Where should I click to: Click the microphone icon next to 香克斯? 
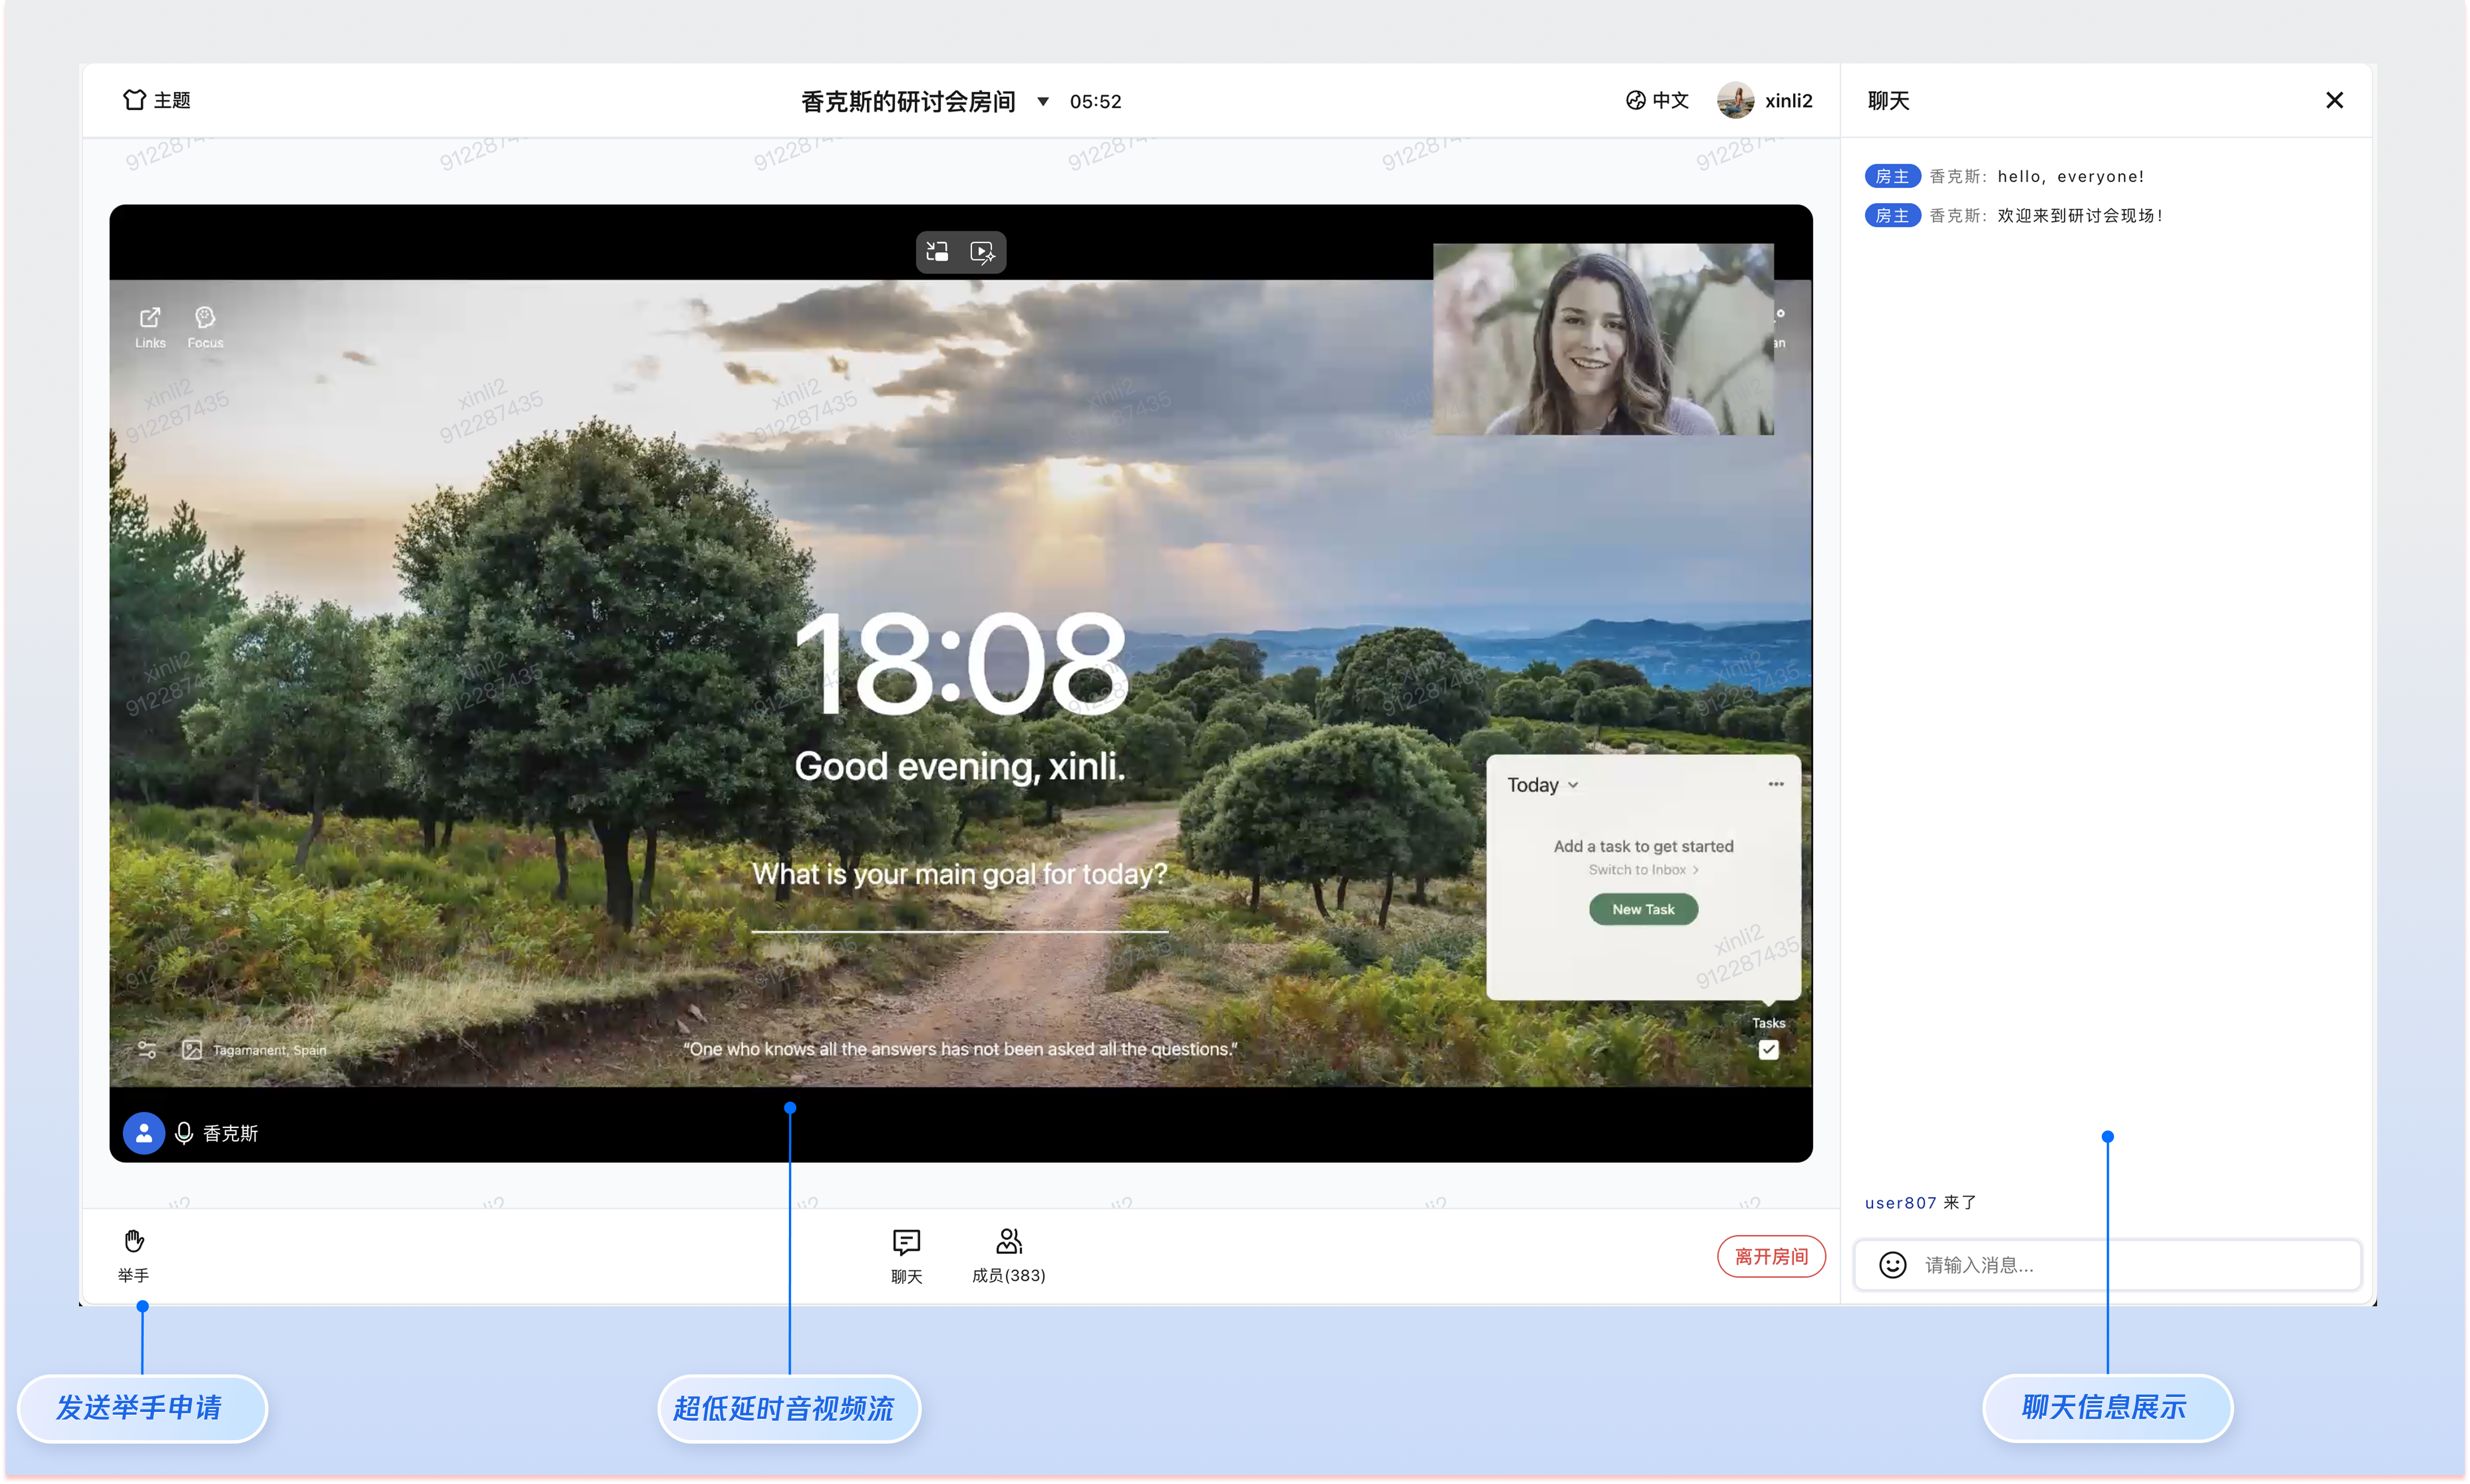[184, 1133]
